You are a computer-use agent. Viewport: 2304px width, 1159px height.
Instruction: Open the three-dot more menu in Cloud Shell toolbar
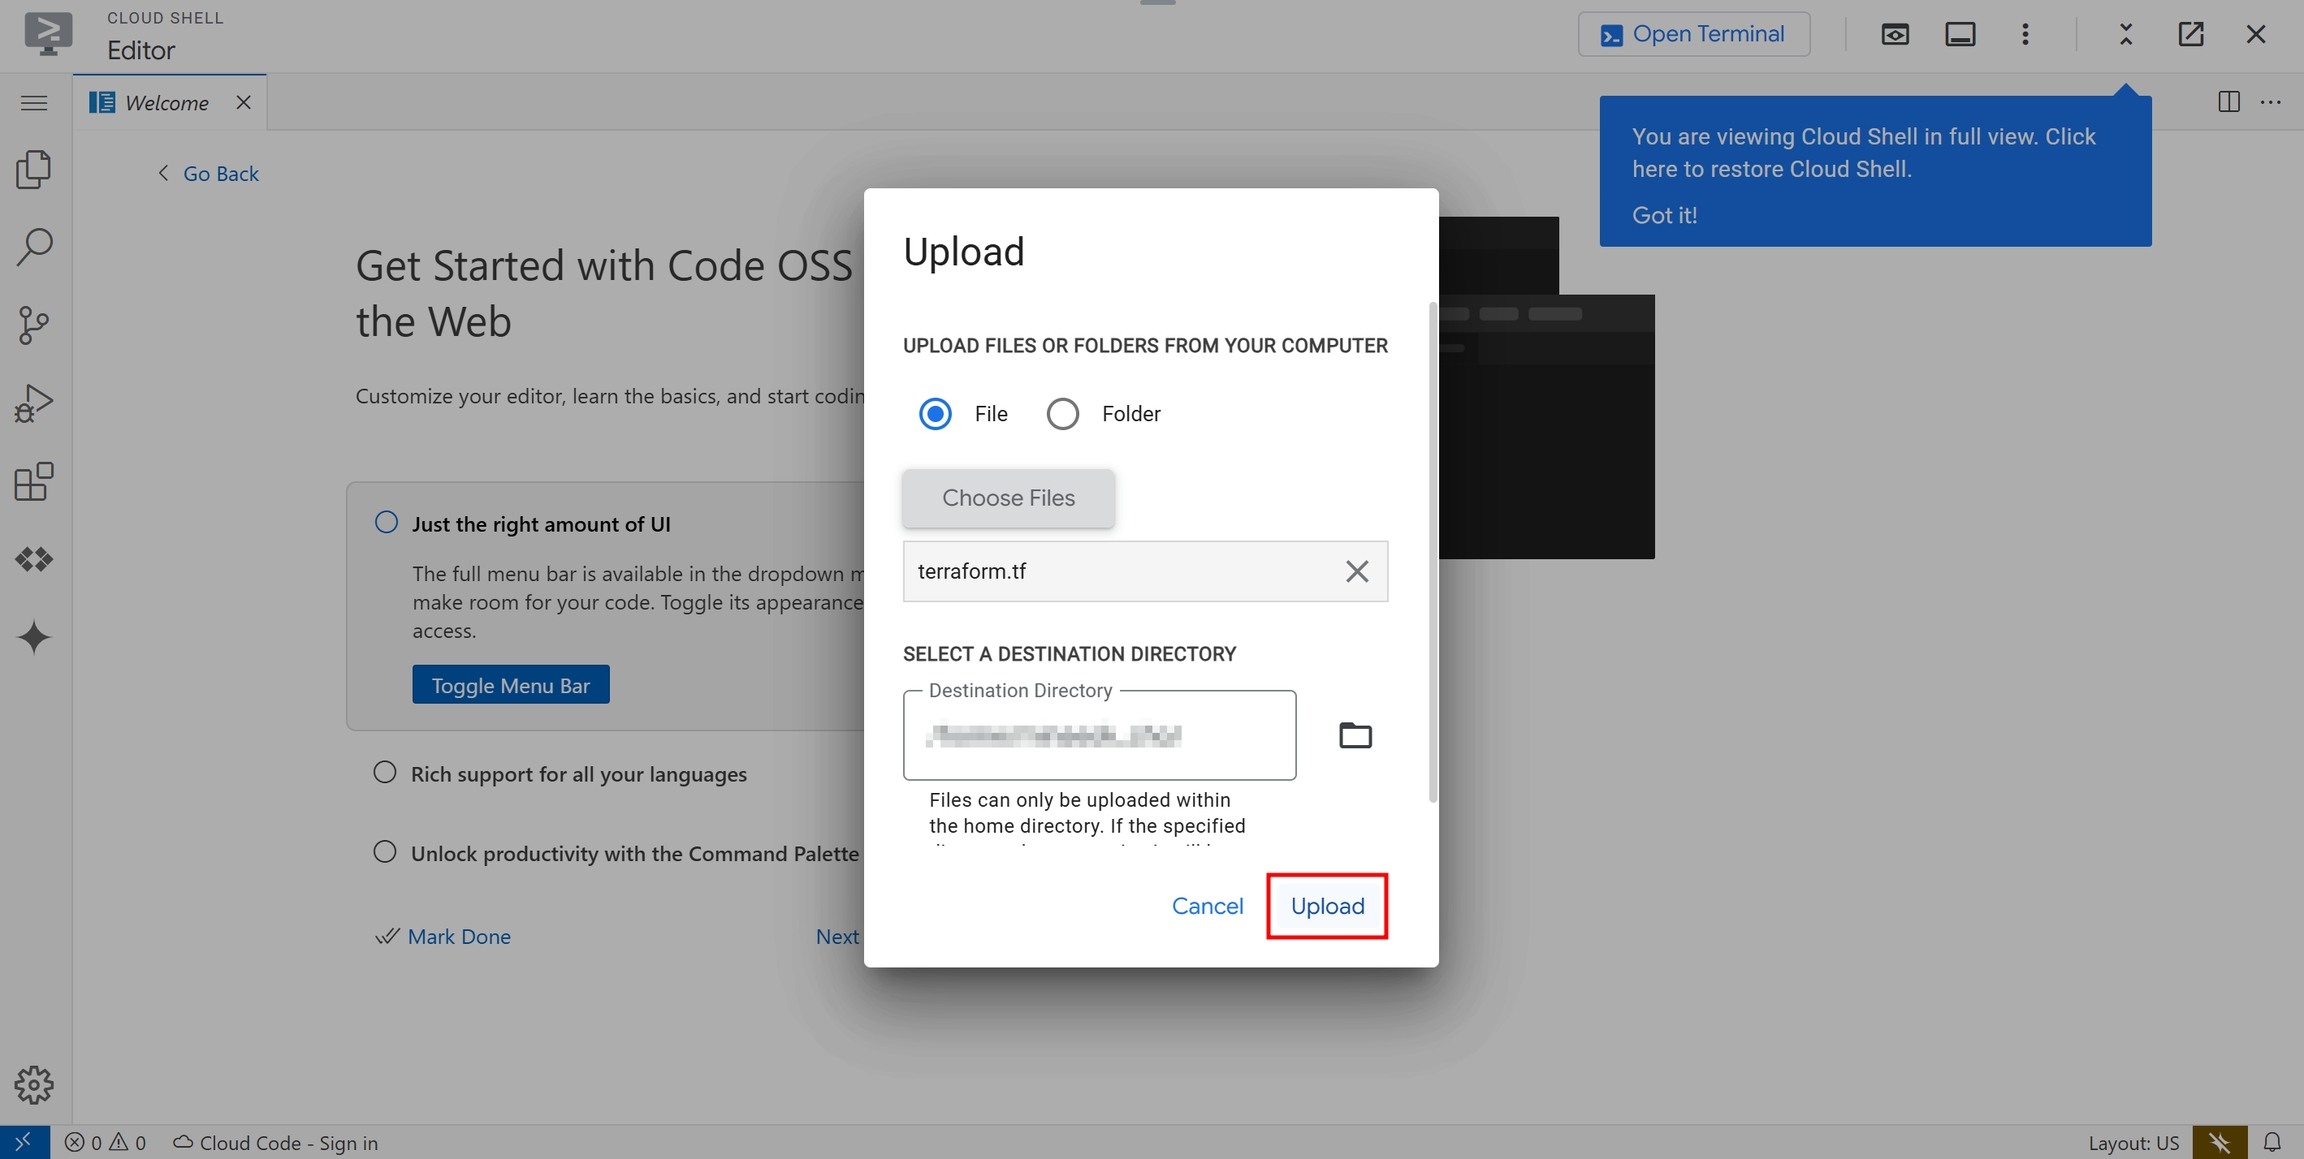coord(2025,35)
